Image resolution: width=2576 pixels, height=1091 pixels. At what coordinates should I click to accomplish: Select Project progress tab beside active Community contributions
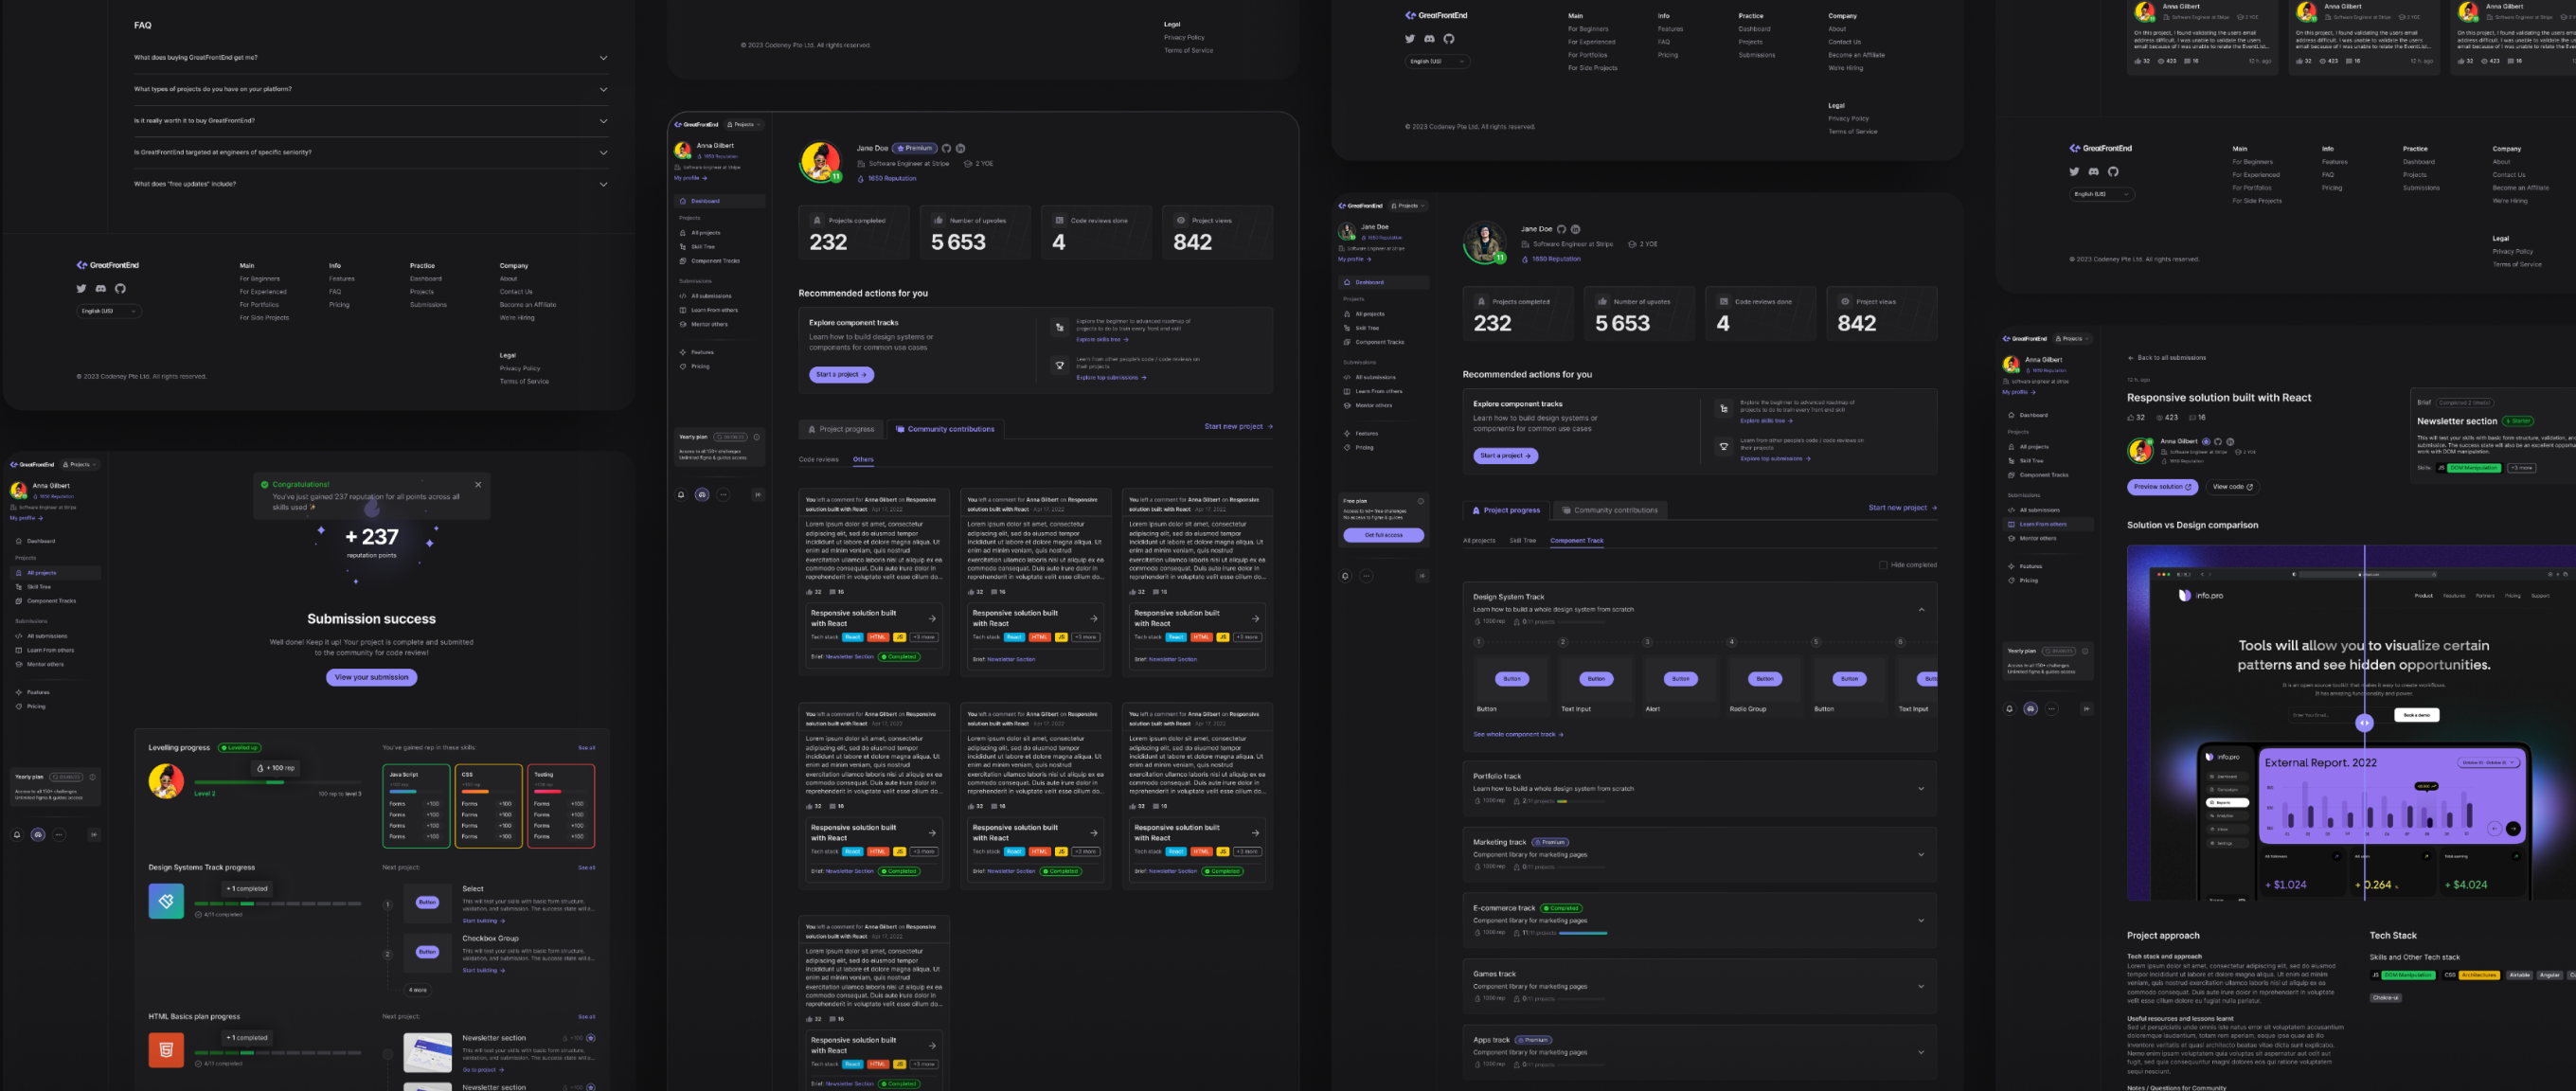[x=841, y=429]
